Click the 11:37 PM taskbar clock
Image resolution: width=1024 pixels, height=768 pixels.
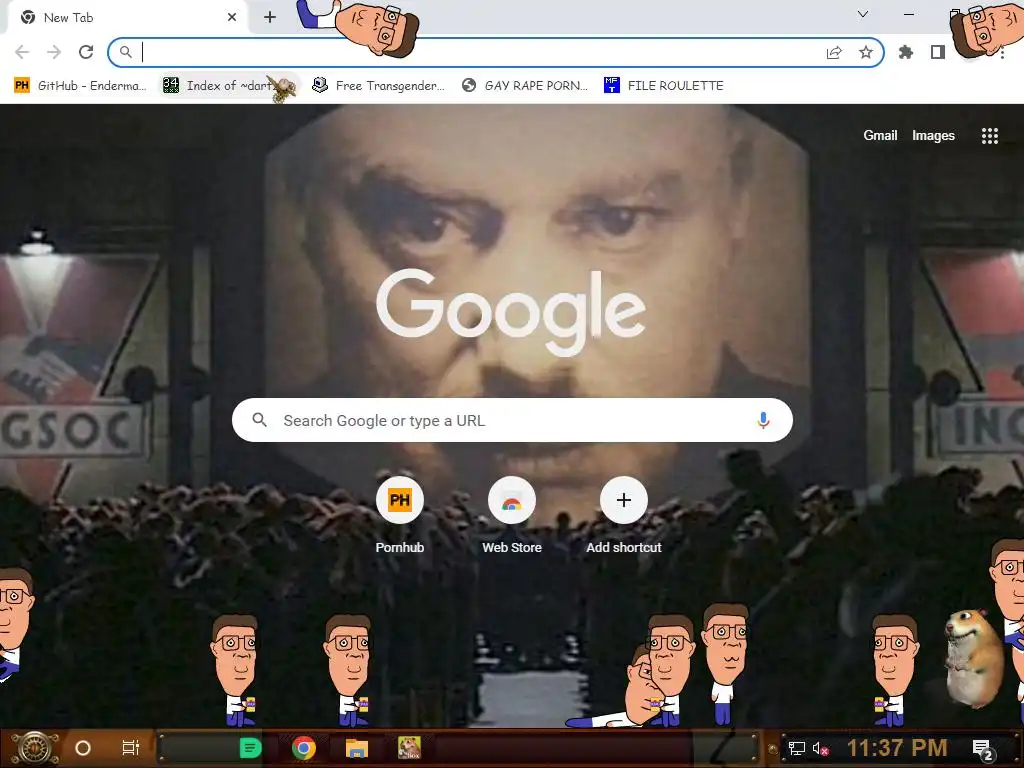click(897, 748)
